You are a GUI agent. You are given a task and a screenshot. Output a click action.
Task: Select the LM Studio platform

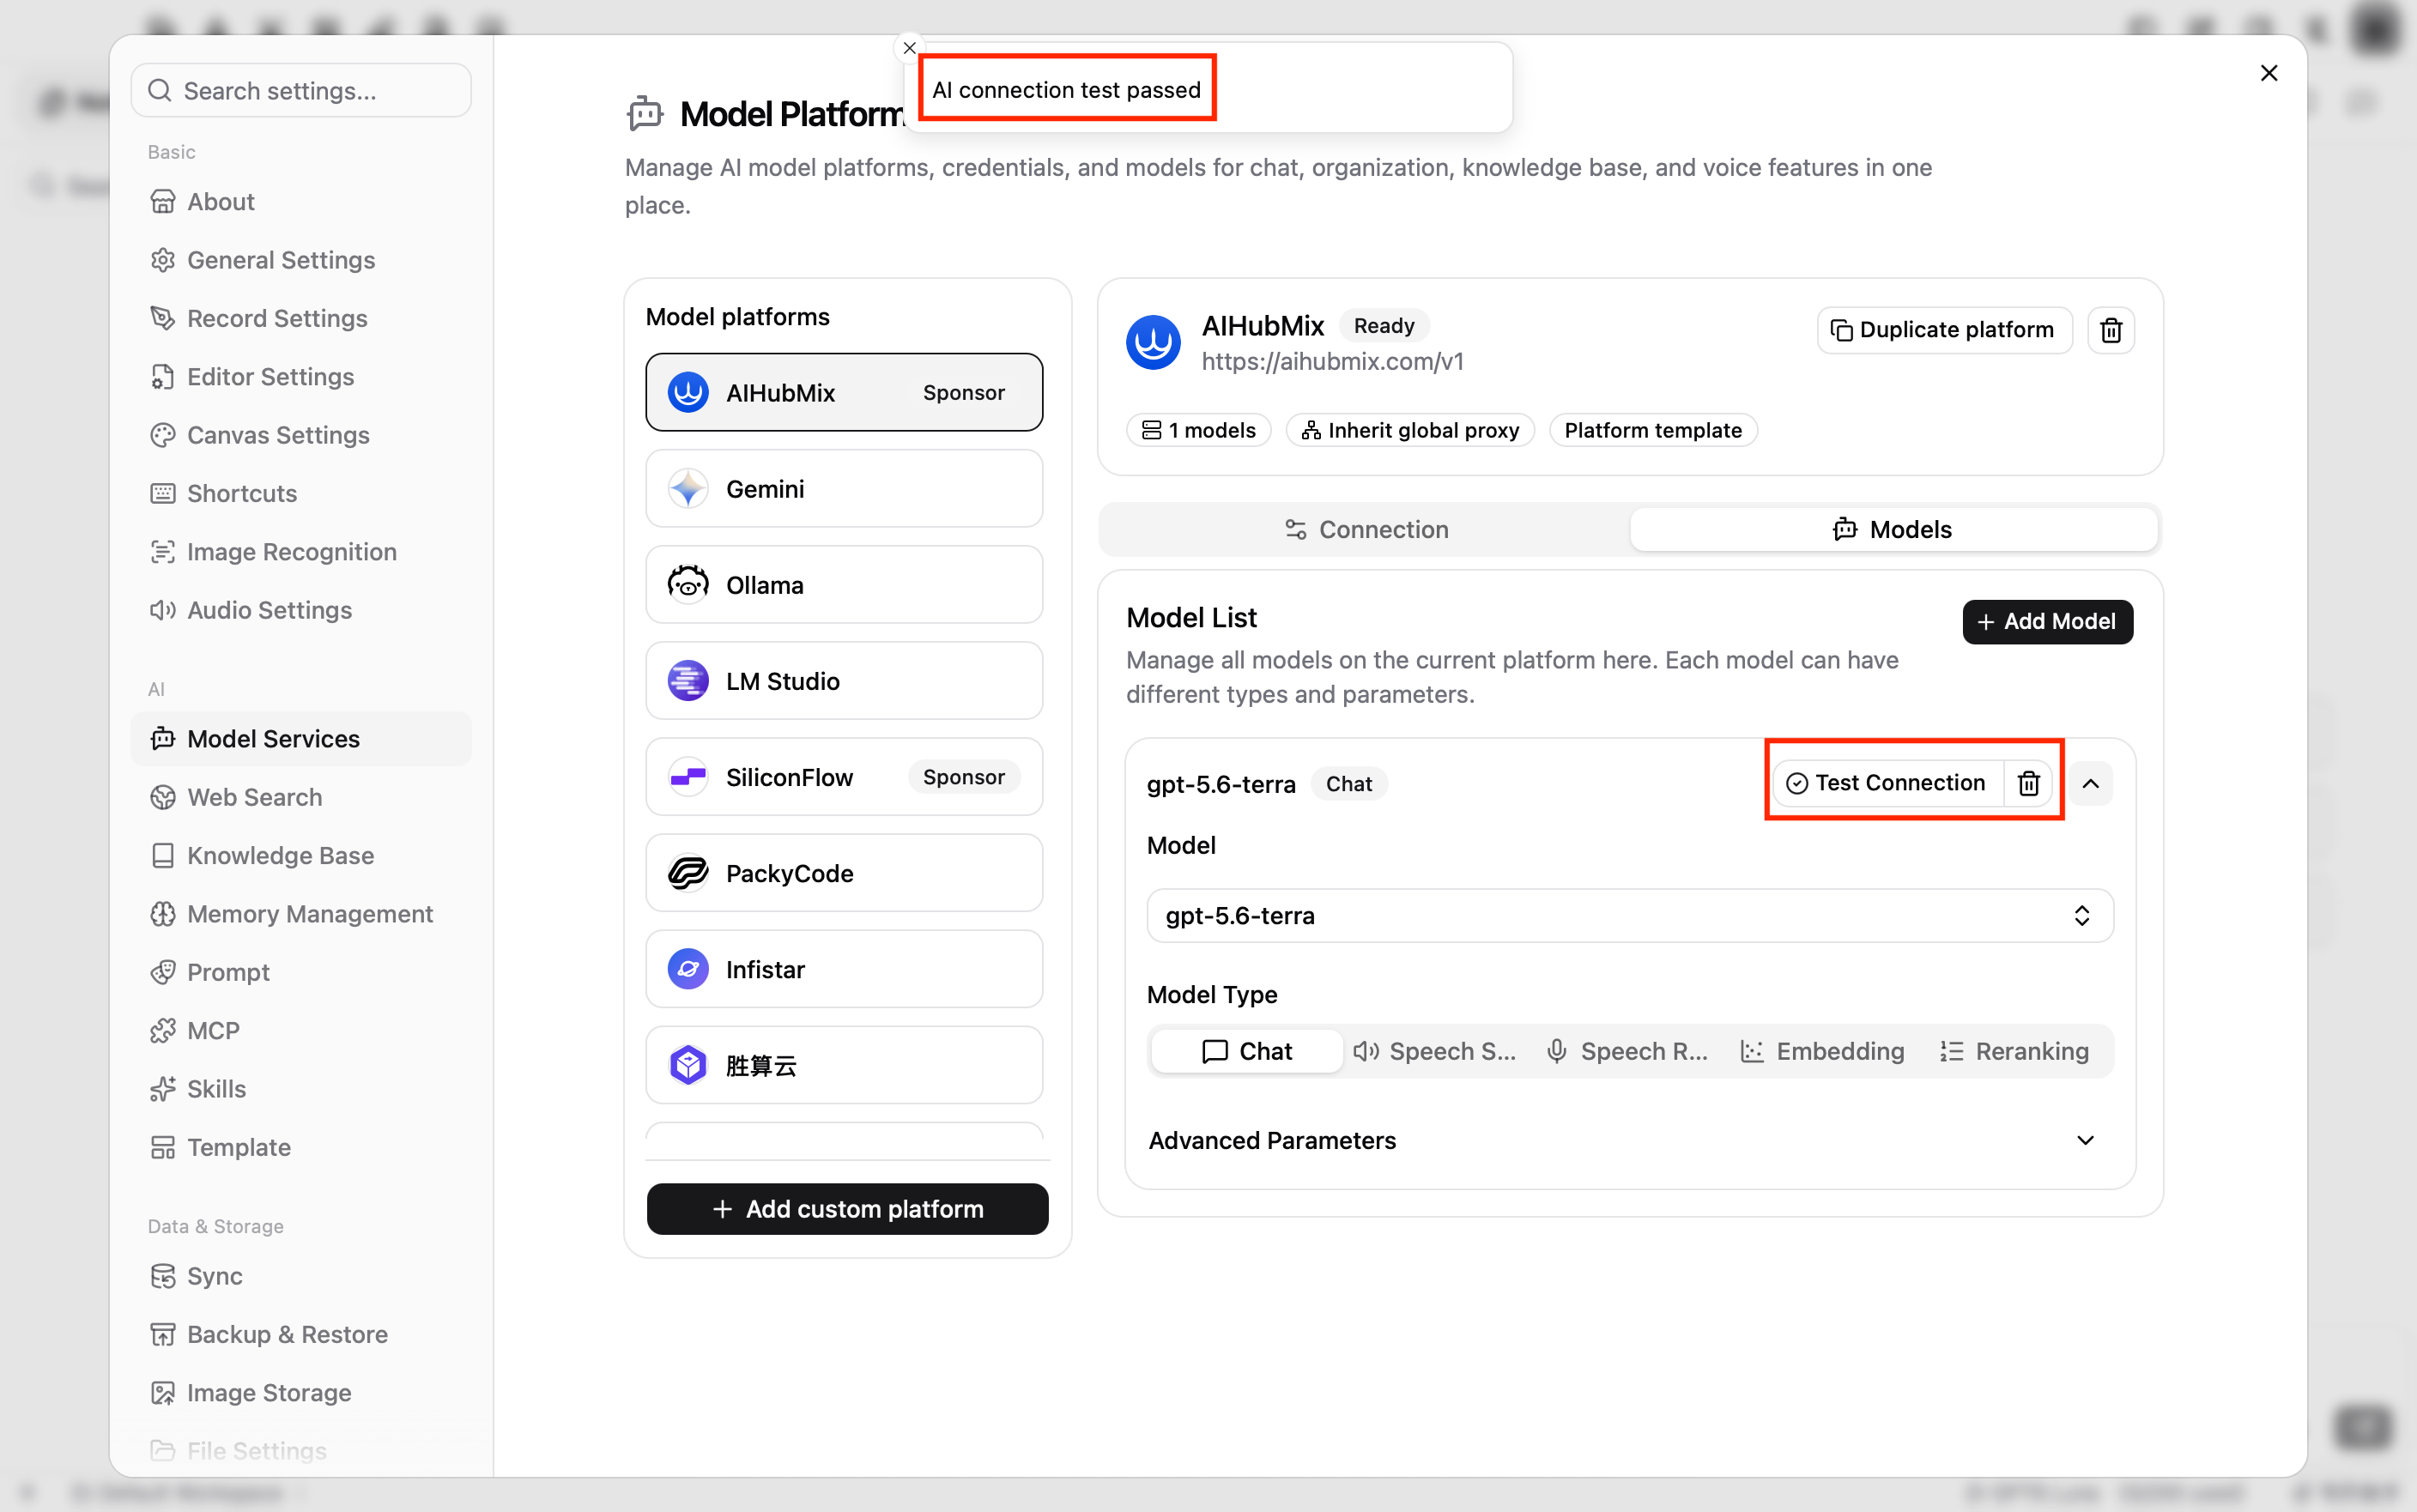coord(843,680)
